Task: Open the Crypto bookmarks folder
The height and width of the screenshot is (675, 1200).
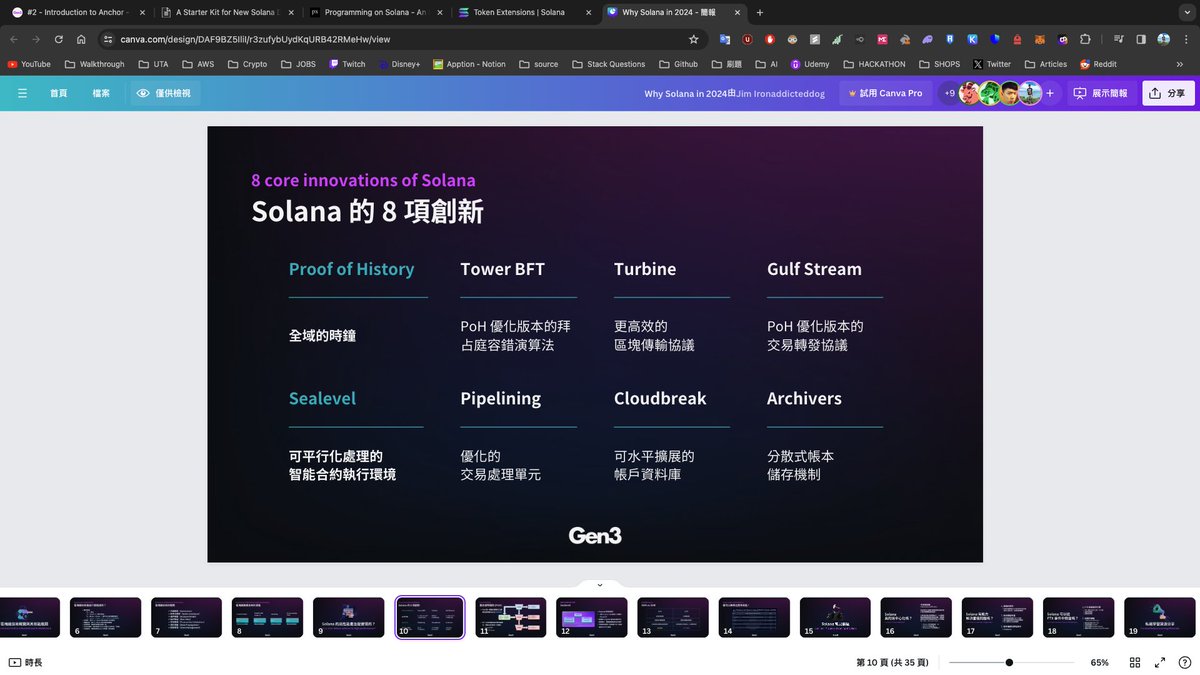Action: 247,64
